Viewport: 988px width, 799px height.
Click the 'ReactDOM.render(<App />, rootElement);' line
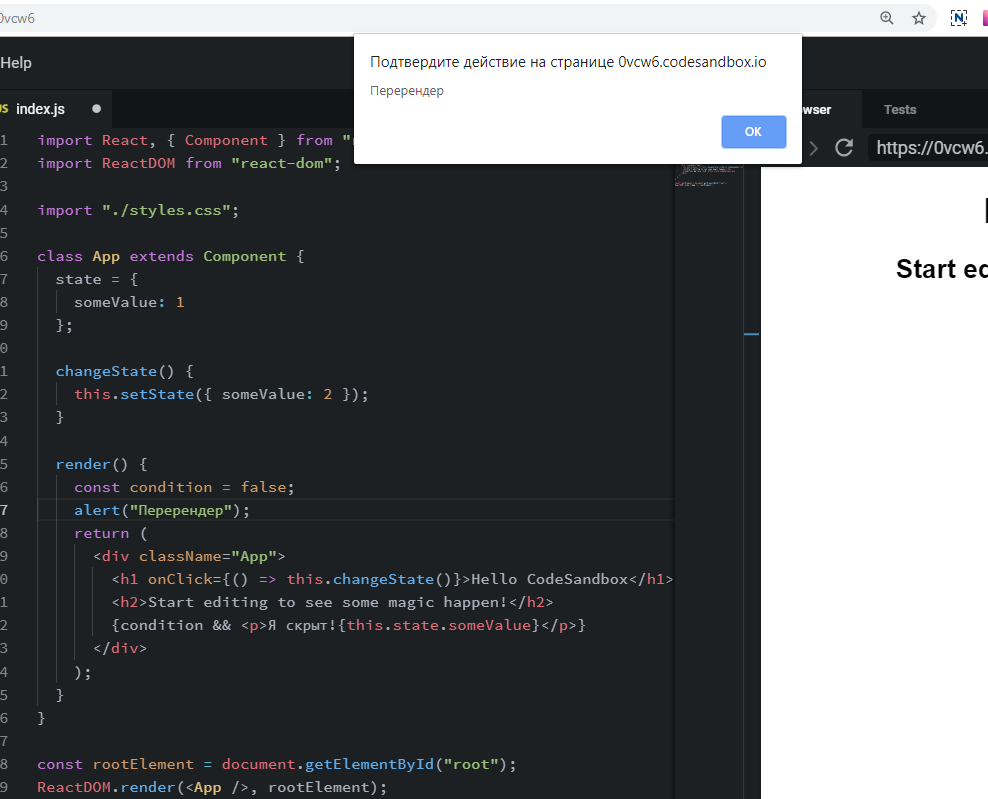212,788
